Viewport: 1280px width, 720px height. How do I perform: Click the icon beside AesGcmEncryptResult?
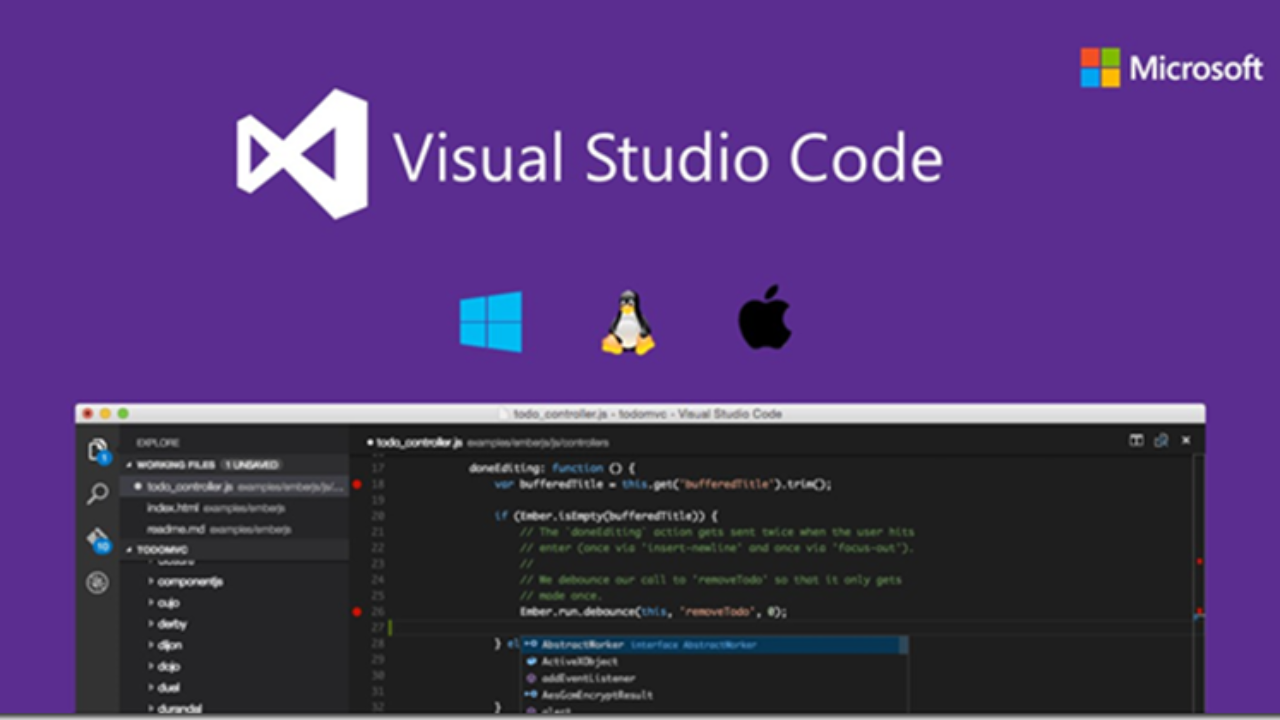point(531,694)
